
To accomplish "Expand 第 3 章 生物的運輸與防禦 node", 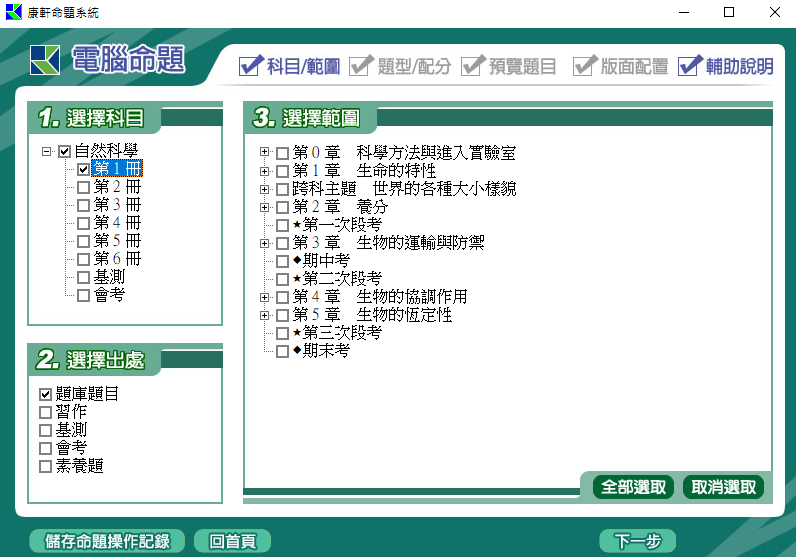I will click(x=265, y=243).
